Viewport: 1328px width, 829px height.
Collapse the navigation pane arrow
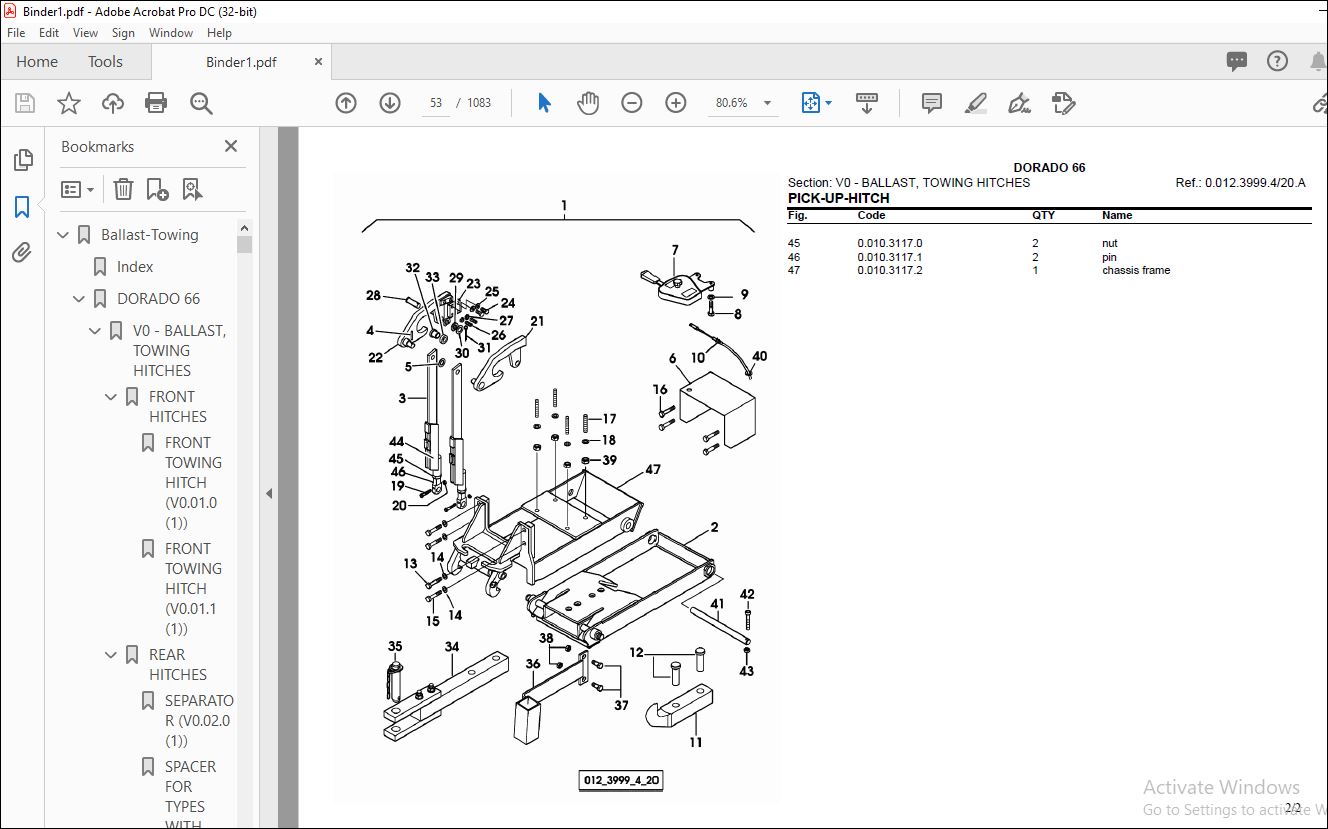click(x=268, y=493)
